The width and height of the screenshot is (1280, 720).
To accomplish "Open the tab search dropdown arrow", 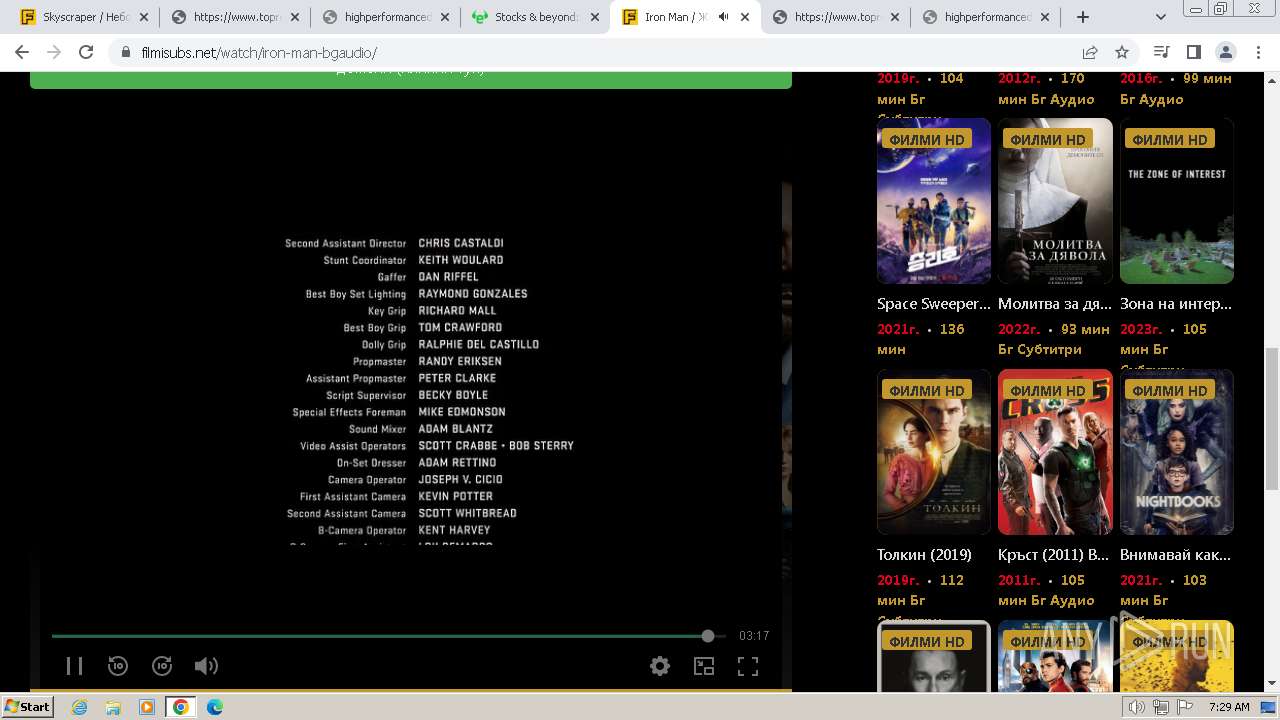I will pos(1161,17).
